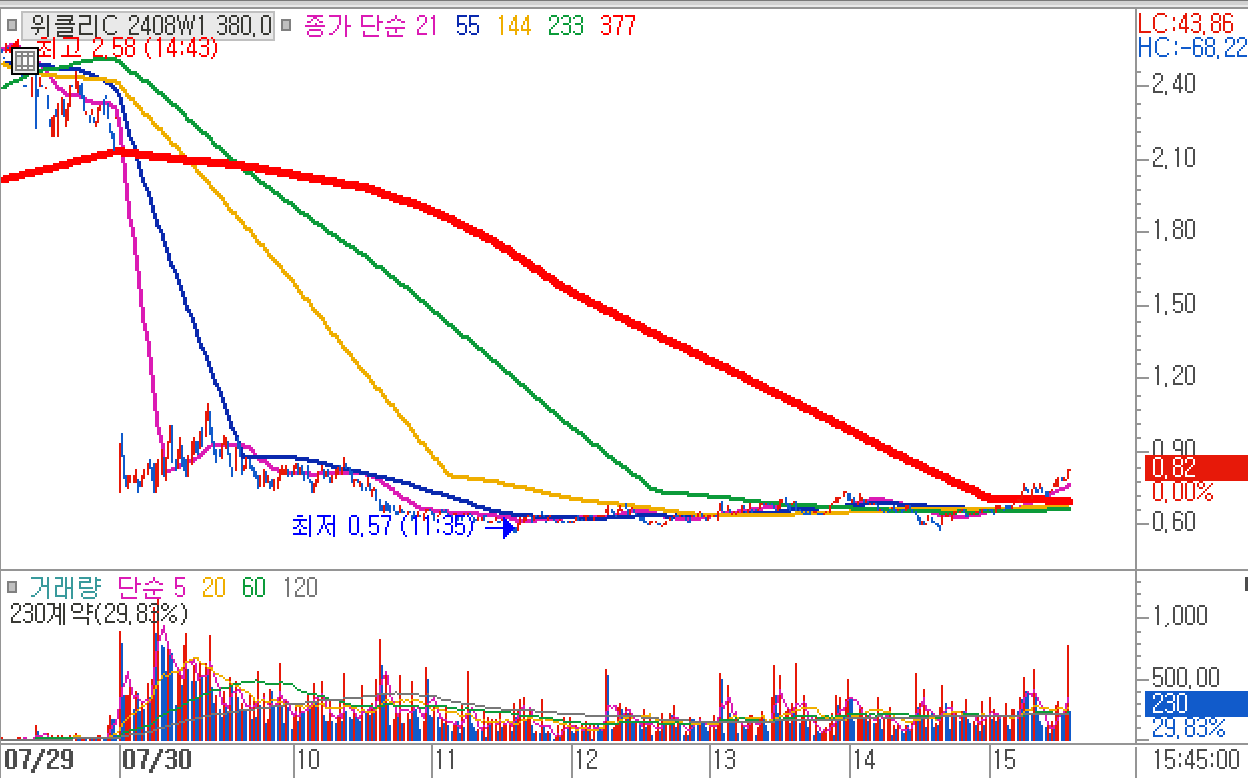Click the 종가 단순 moving average label
The height and width of the screenshot is (778, 1248).
(x=354, y=26)
